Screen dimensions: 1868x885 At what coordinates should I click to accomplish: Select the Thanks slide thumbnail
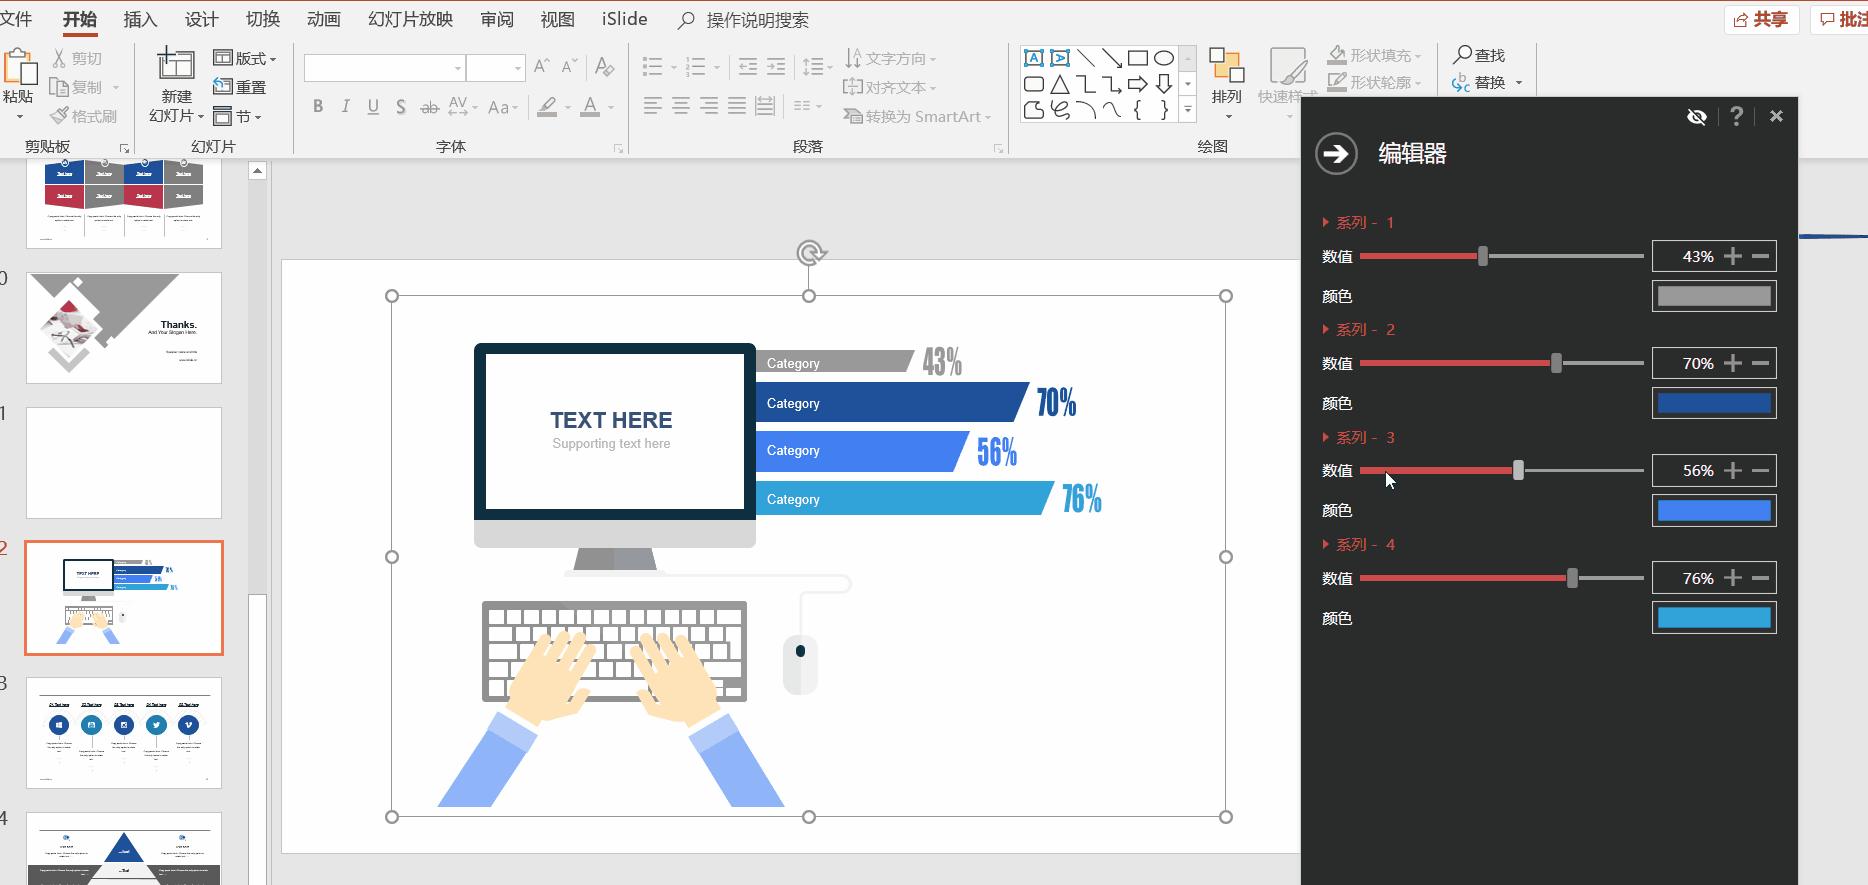(124, 328)
